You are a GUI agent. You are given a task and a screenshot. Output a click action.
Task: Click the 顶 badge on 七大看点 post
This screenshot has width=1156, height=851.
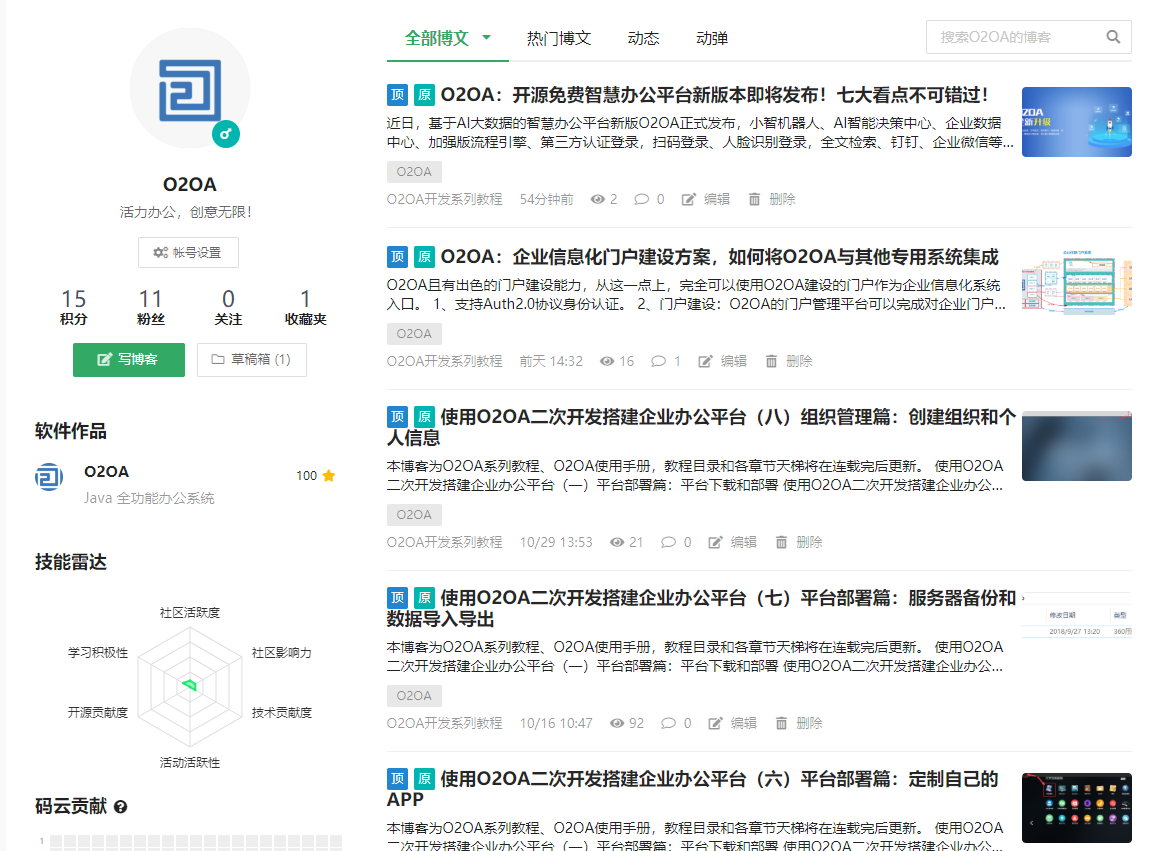397,94
